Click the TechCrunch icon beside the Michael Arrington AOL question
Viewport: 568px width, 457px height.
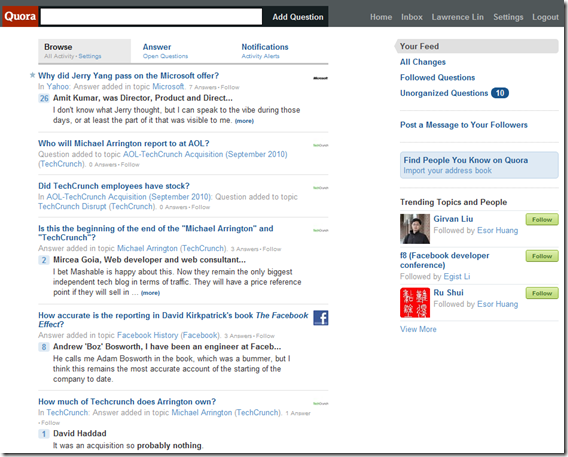(321, 145)
